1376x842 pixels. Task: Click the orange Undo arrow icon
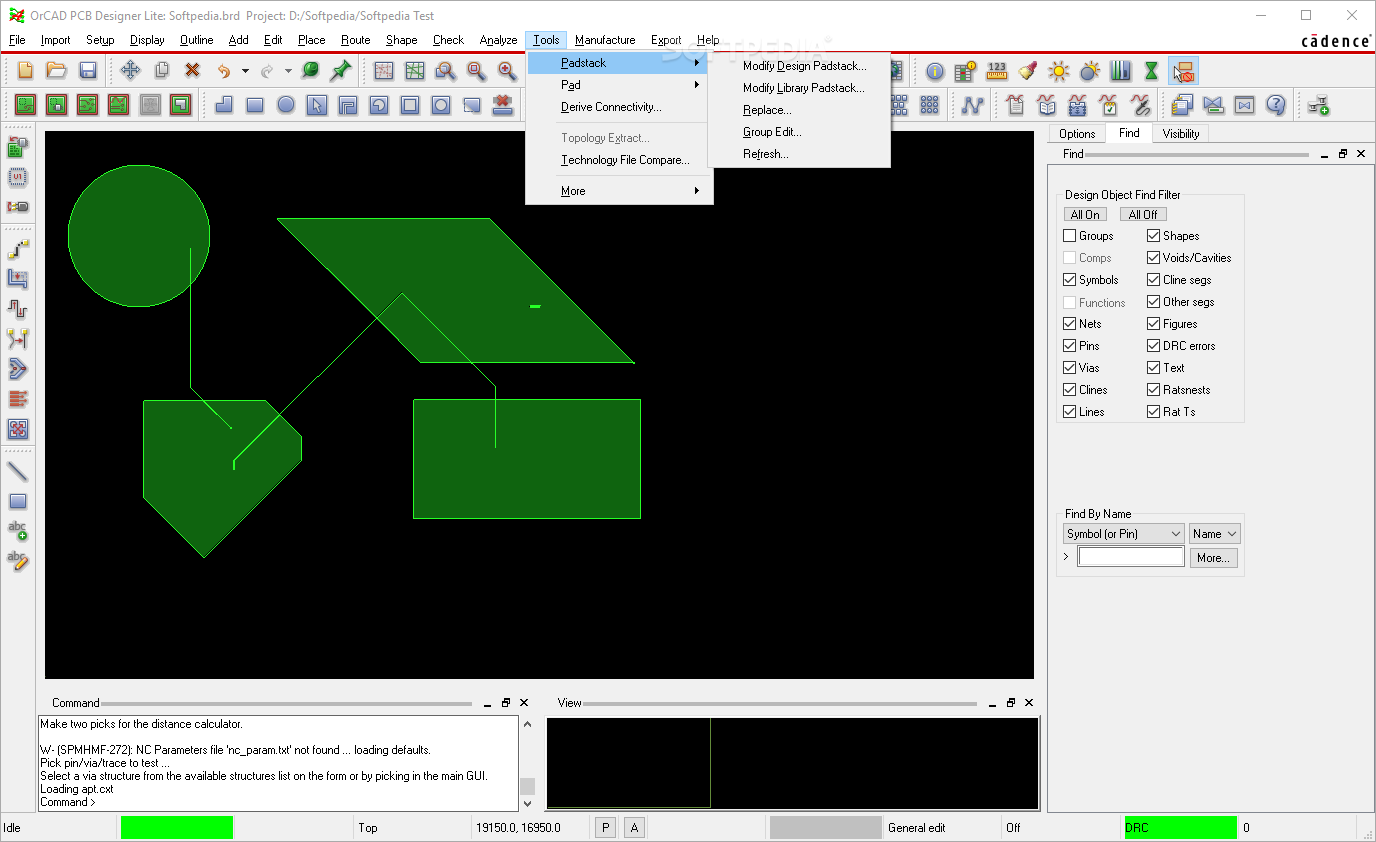[224, 70]
